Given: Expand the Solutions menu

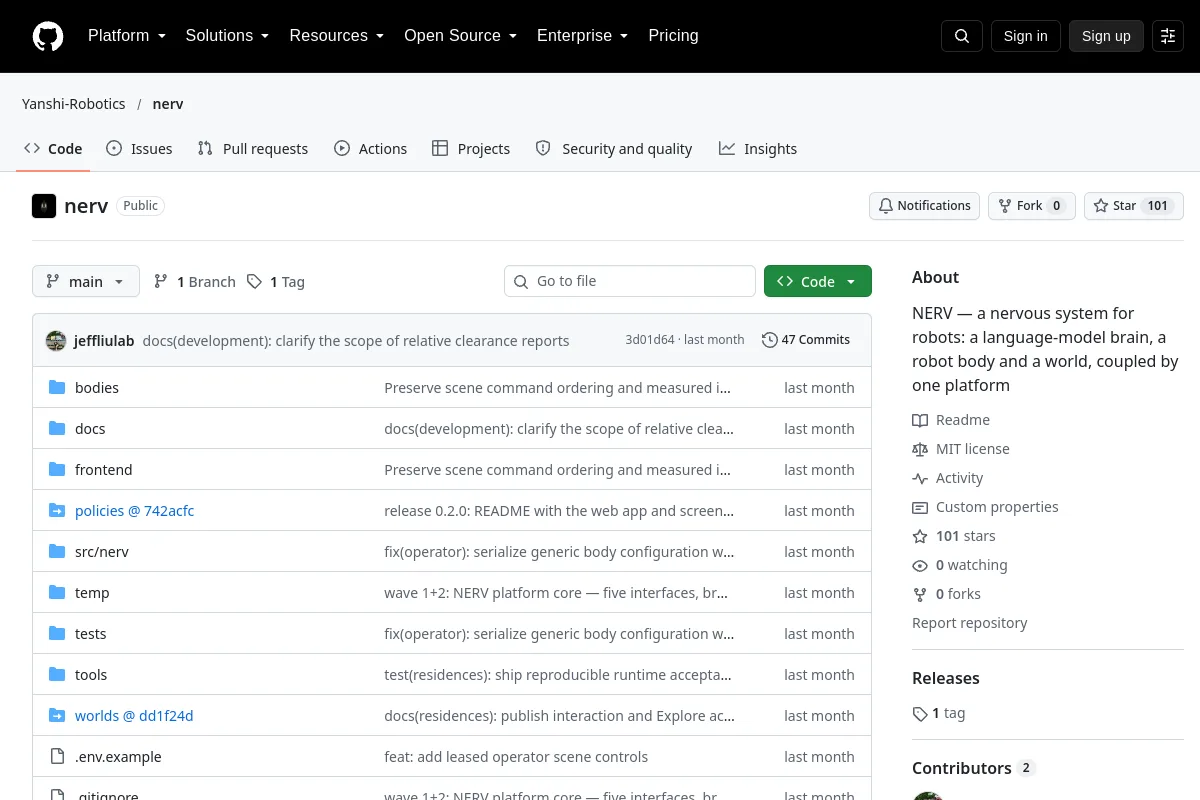Looking at the screenshot, I should (x=227, y=36).
